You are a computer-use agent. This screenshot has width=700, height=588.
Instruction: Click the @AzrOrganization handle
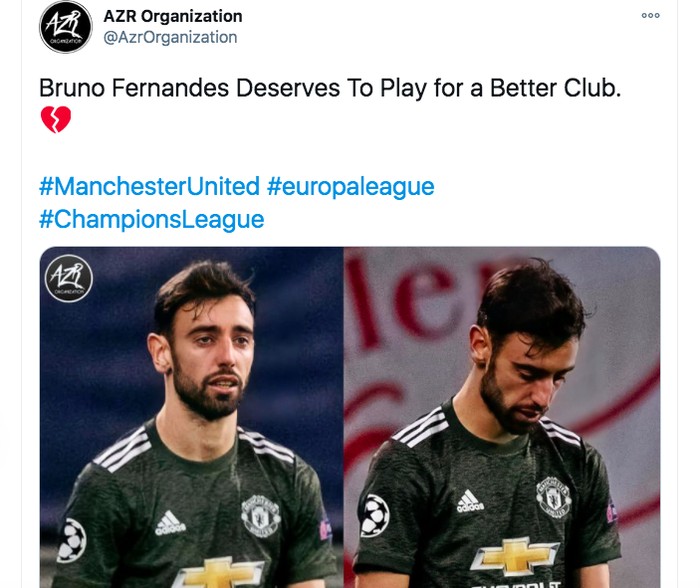click(170, 38)
